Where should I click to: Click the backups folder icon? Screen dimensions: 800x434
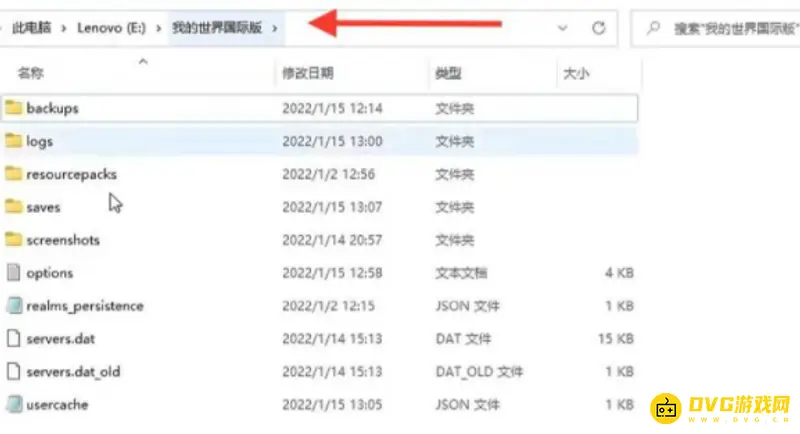click(x=13, y=108)
